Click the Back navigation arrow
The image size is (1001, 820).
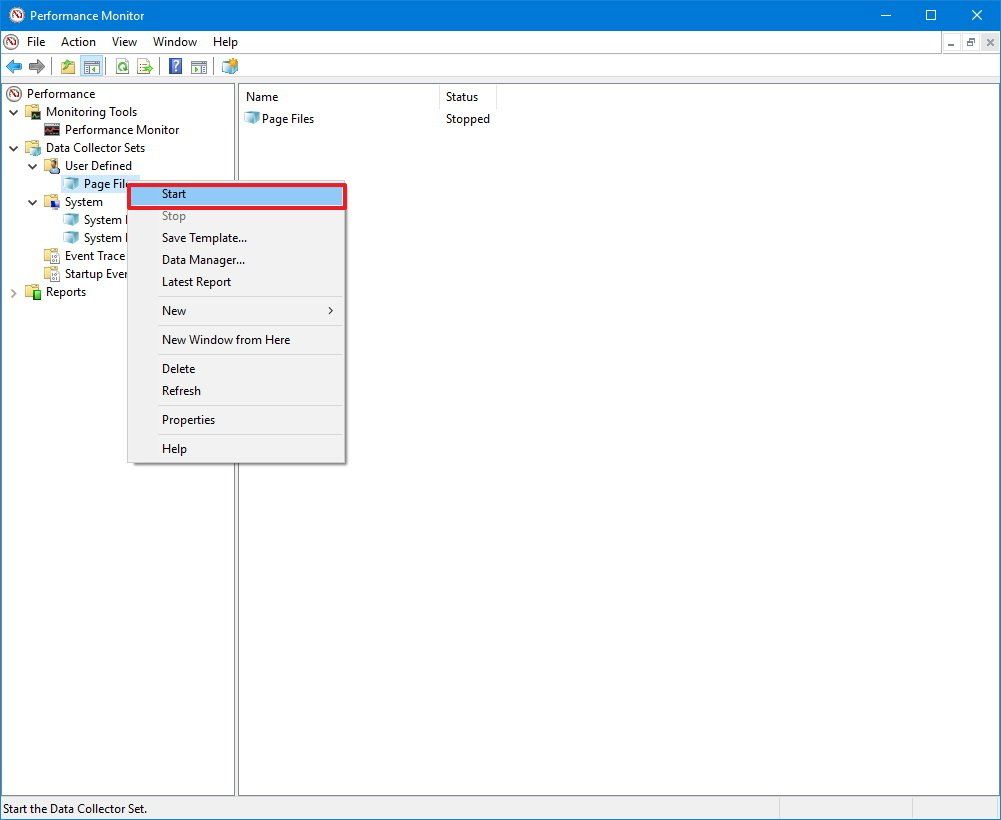[14, 66]
